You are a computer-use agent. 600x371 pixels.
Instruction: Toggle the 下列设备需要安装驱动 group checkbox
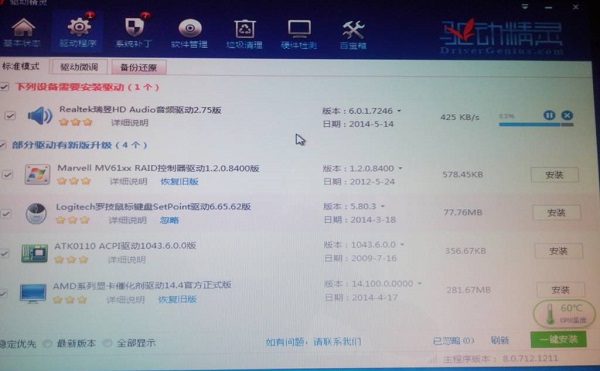click(4, 87)
